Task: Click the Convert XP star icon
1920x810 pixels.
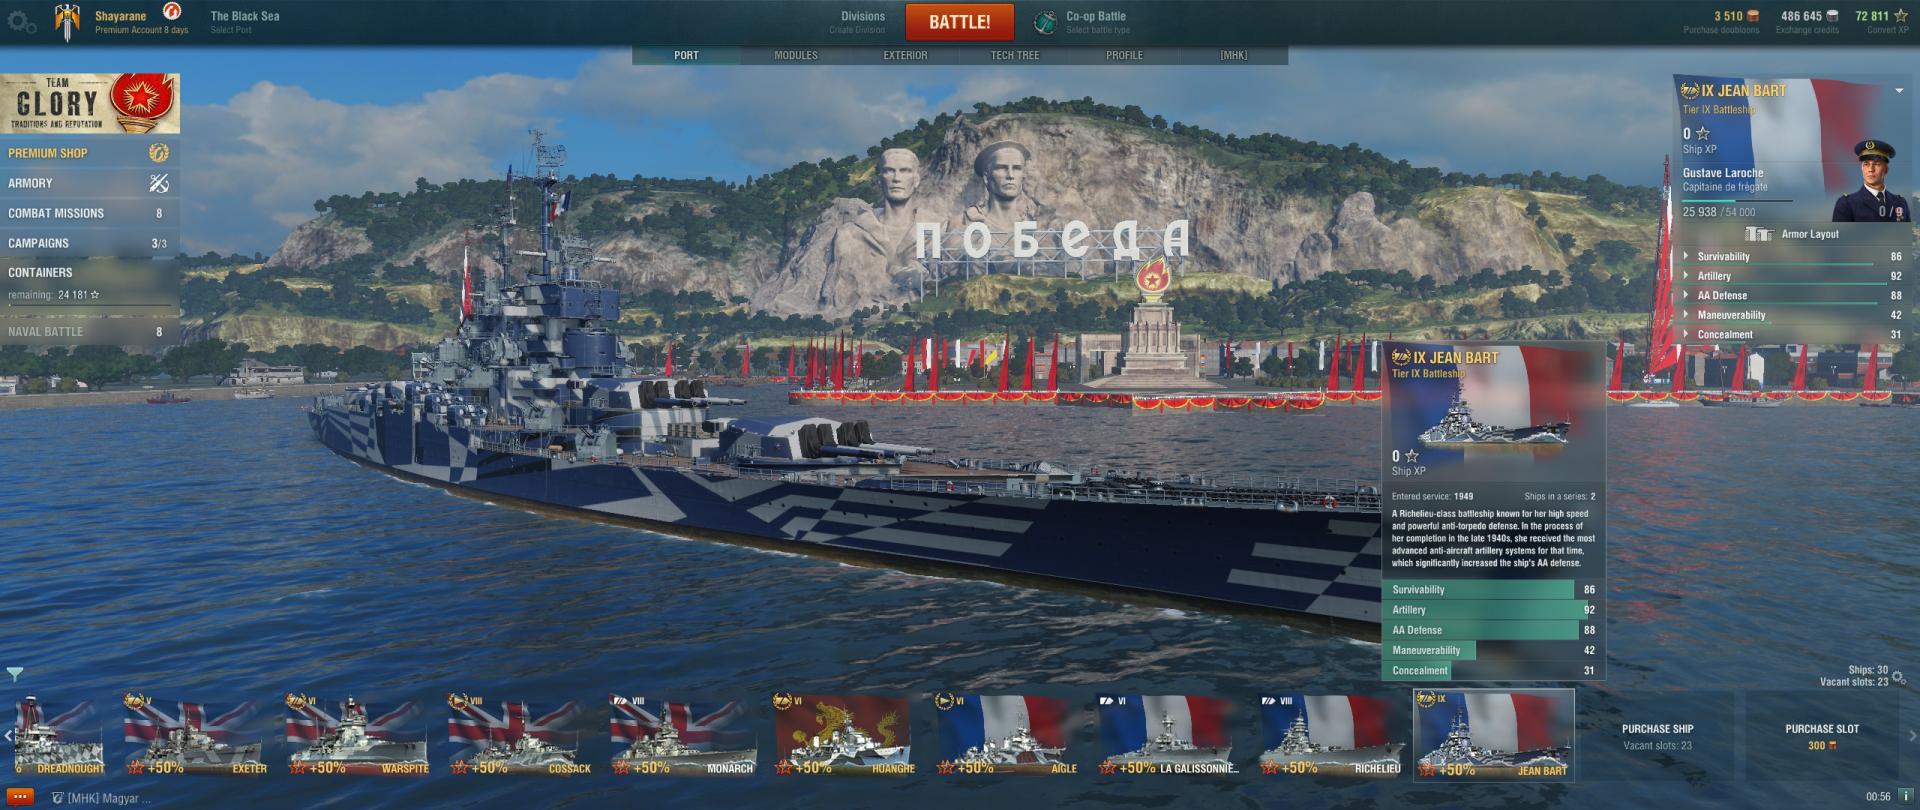Action: coord(1901,16)
